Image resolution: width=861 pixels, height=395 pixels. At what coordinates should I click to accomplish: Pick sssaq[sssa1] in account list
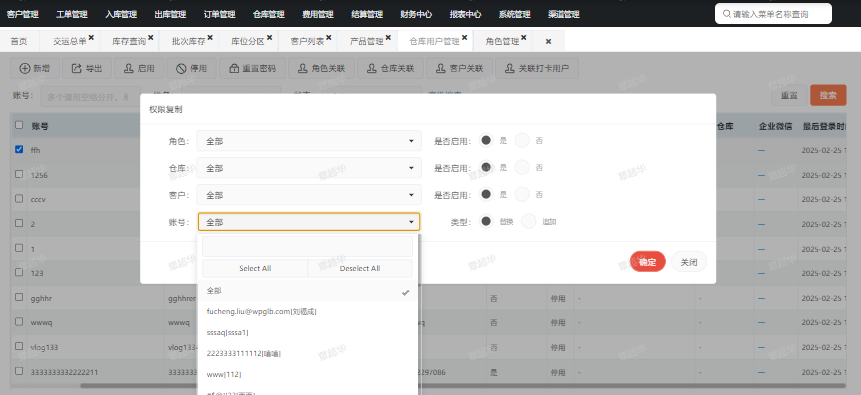308,332
